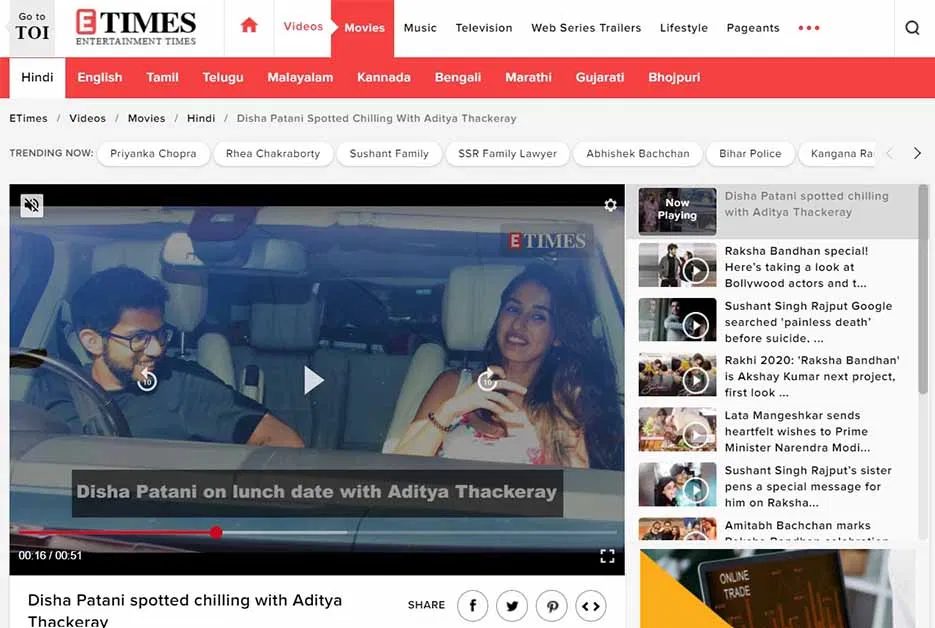Switch to Bhojpuri language tab
The height and width of the screenshot is (628, 935).
click(674, 78)
